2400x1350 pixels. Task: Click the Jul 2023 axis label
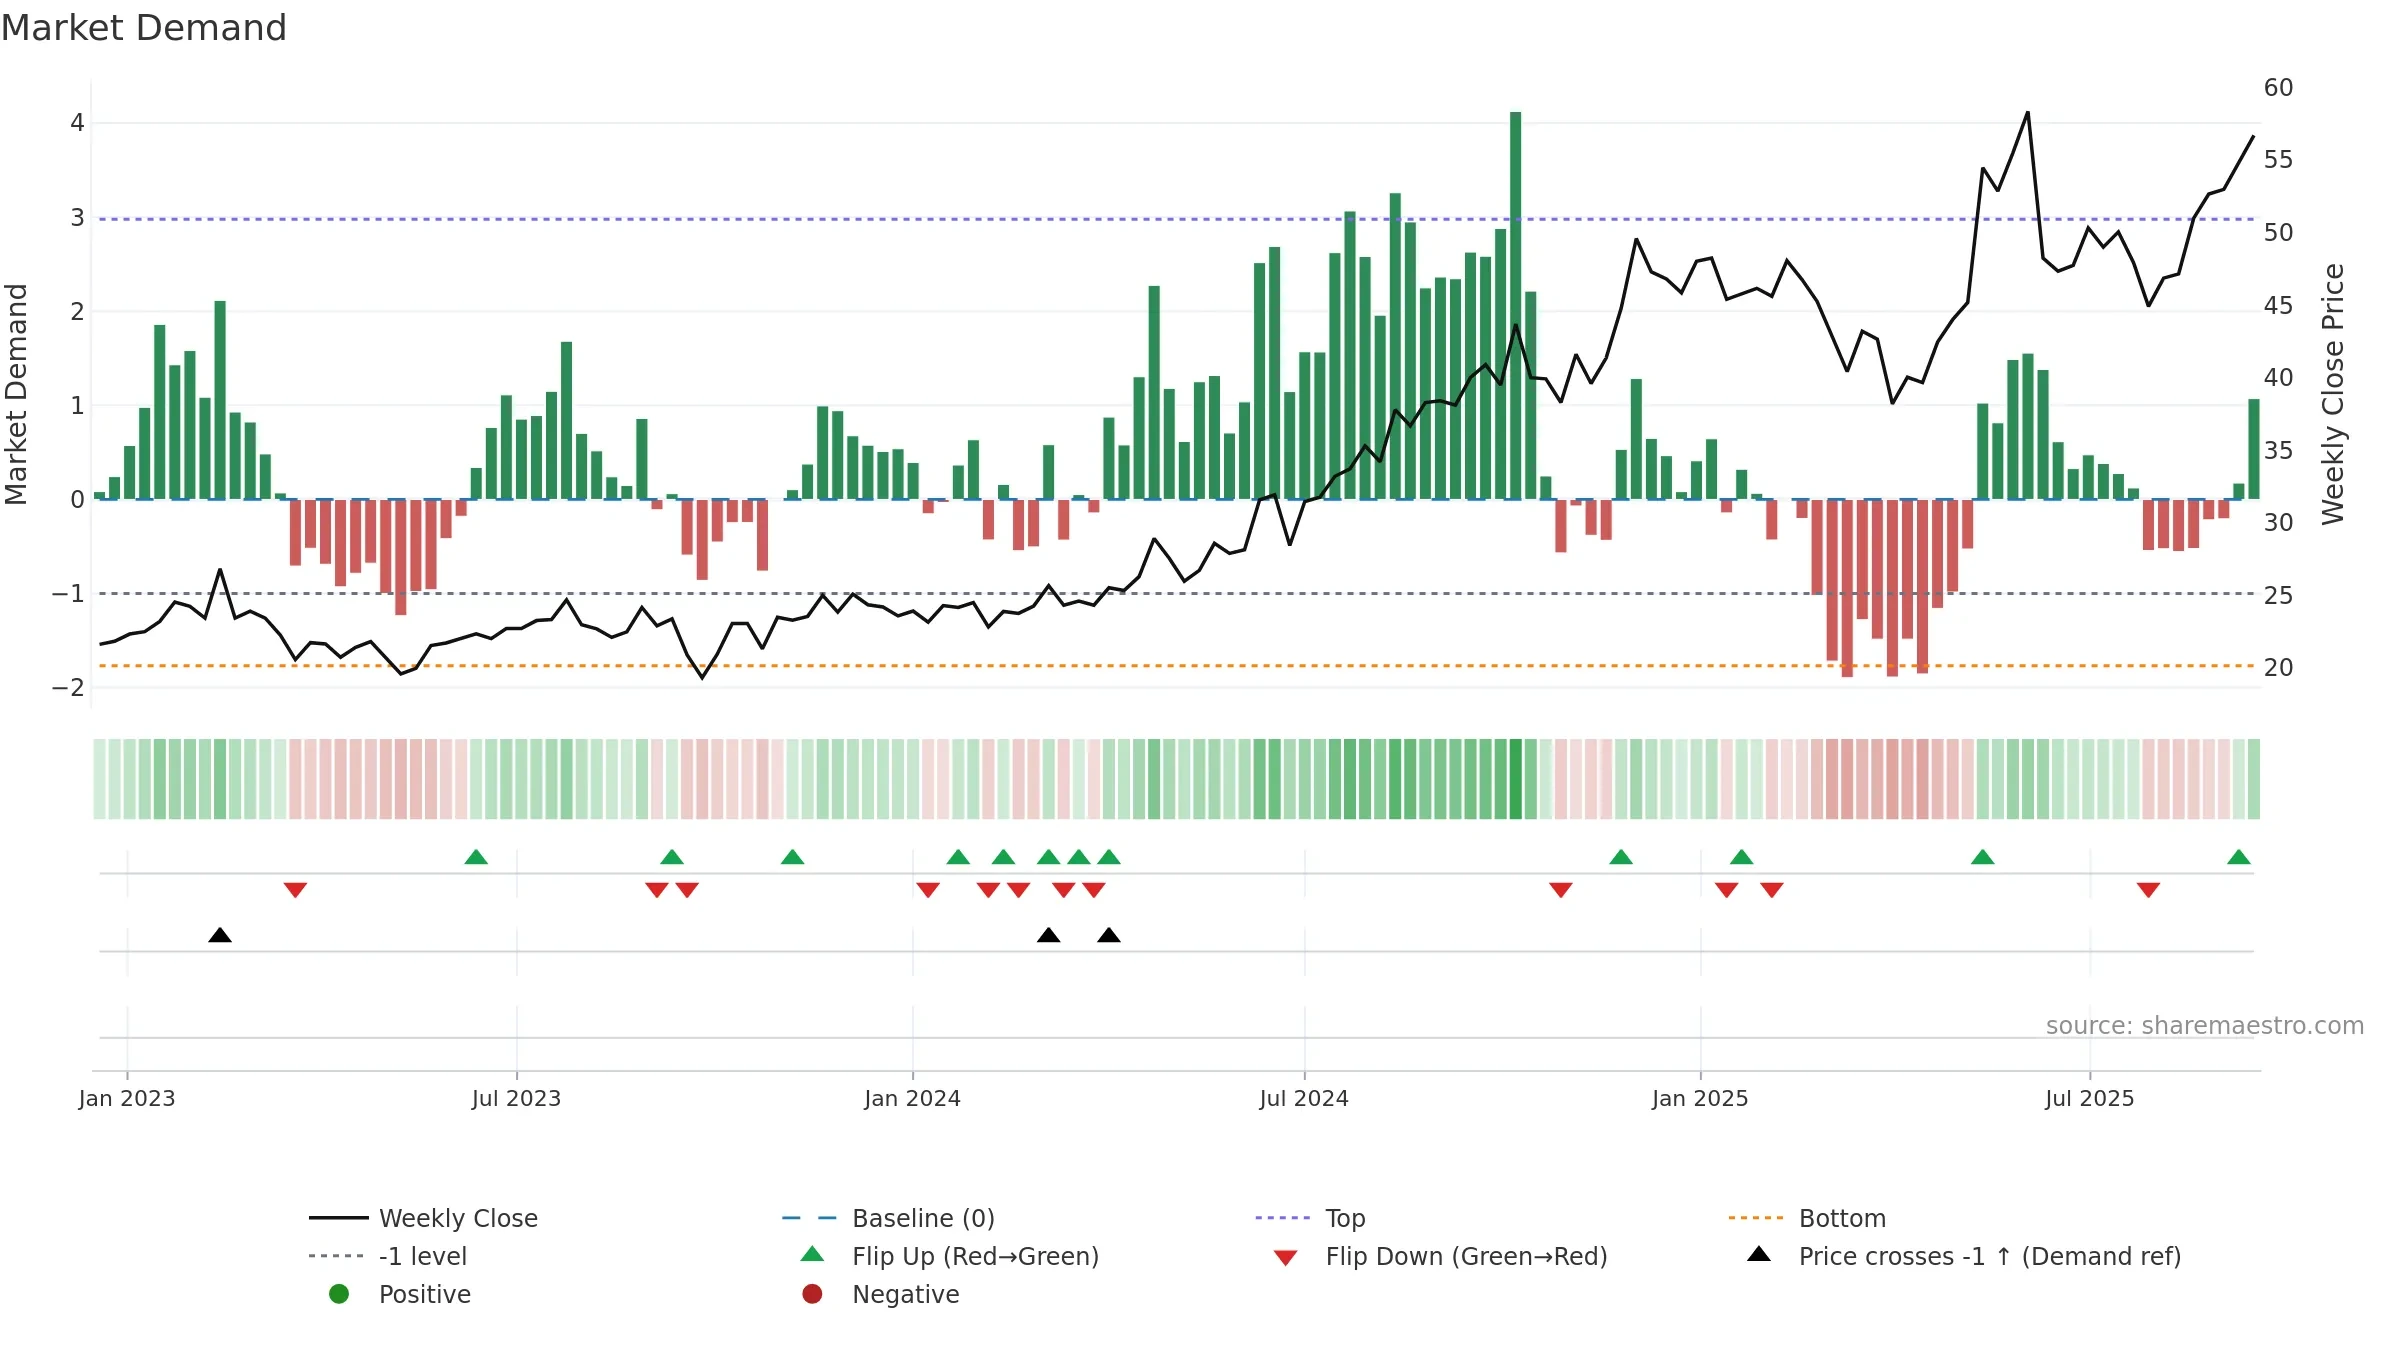[516, 1098]
